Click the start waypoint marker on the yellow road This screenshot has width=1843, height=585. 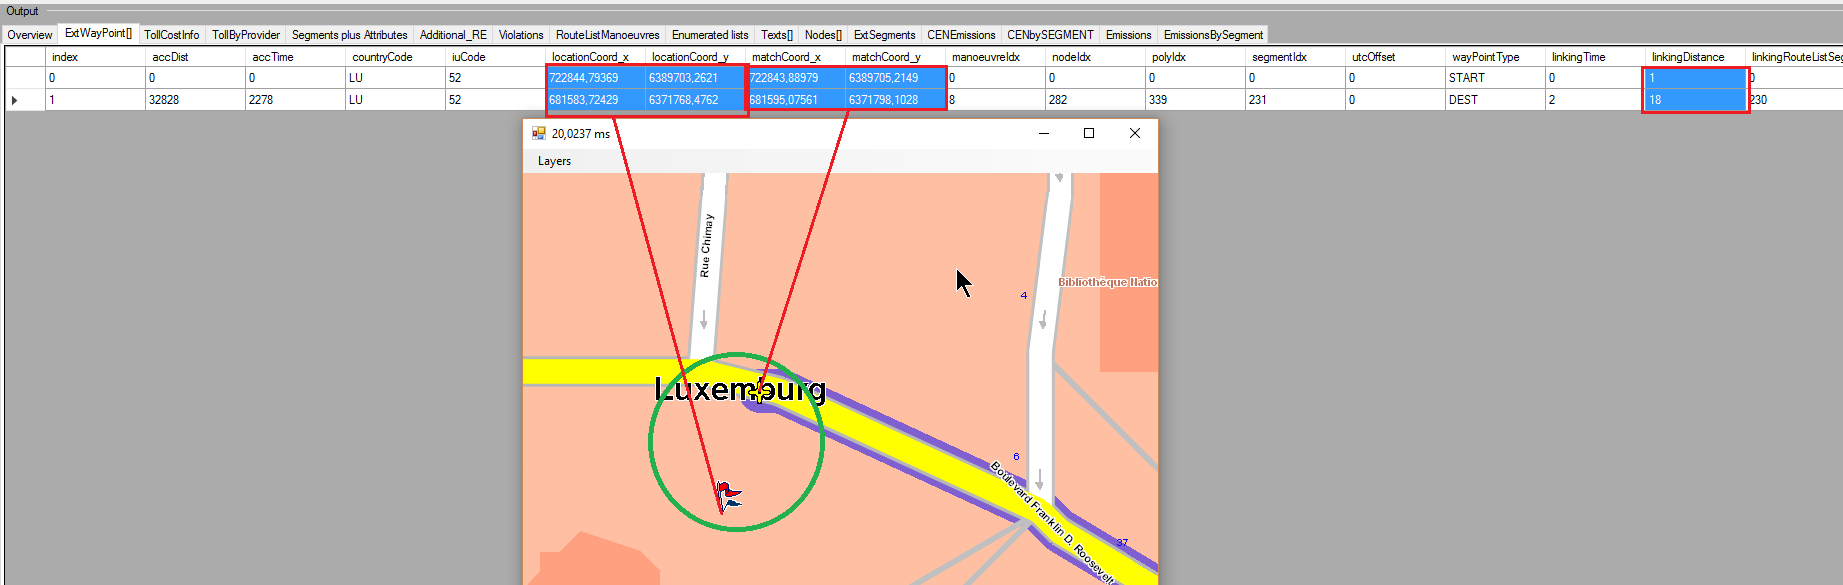click(x=761, y=390)
